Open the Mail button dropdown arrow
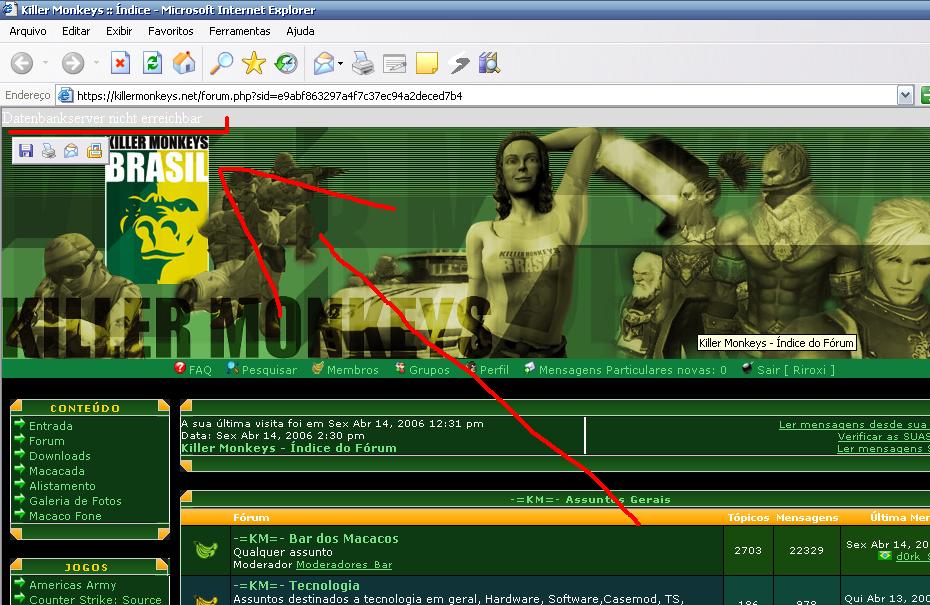The image size is (930, 605). 340,64
